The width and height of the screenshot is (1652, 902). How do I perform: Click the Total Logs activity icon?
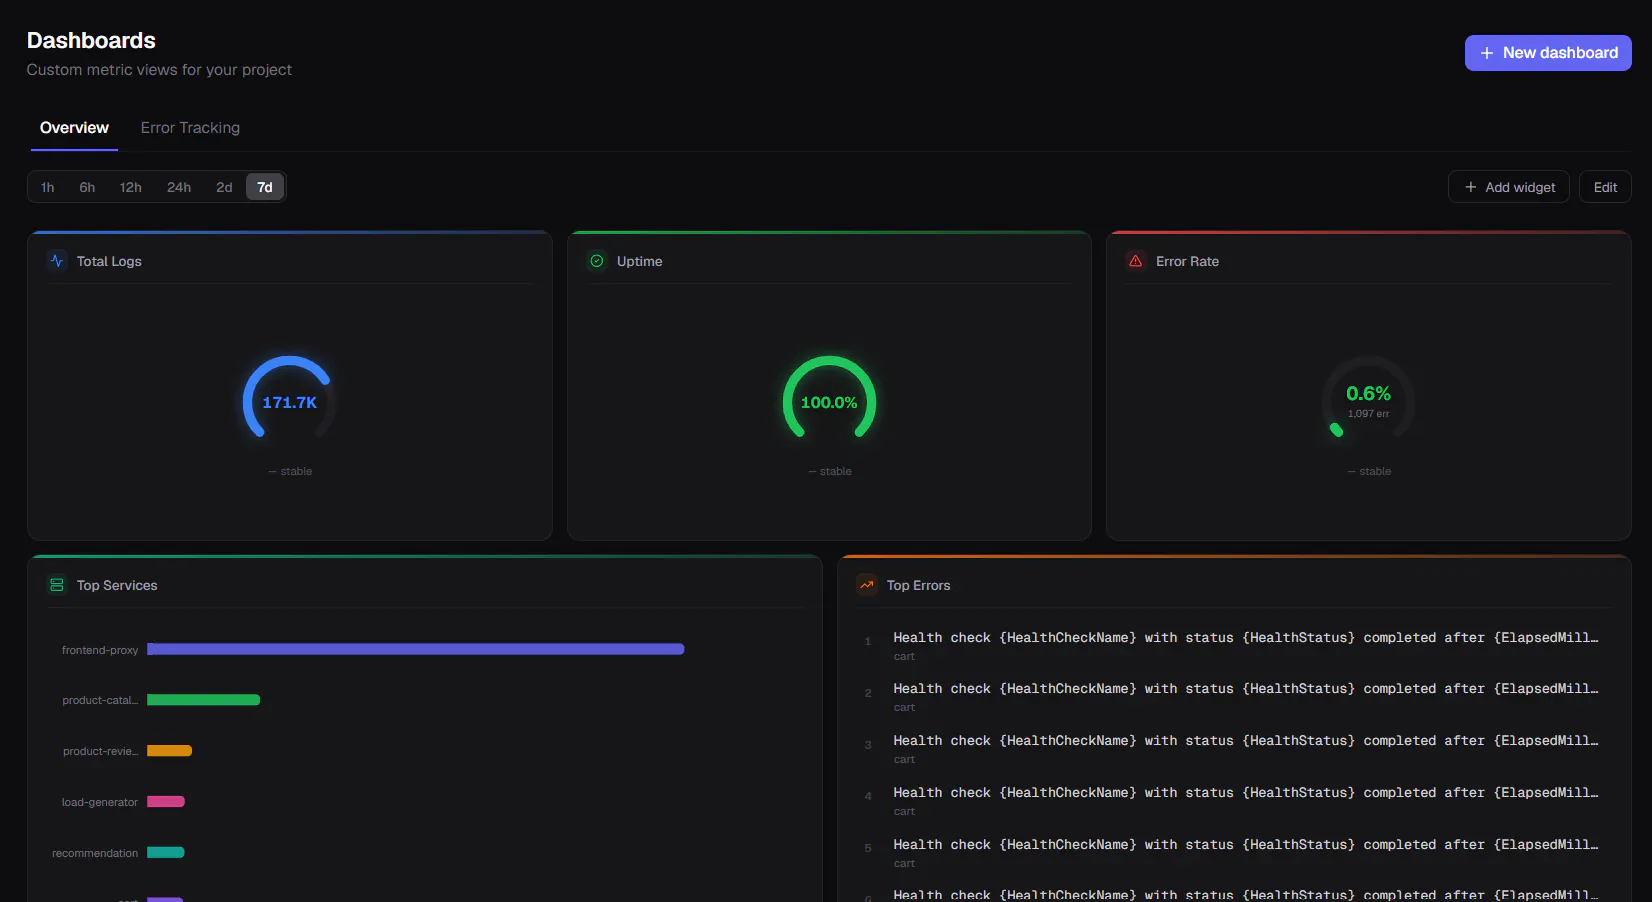[57, 261]
